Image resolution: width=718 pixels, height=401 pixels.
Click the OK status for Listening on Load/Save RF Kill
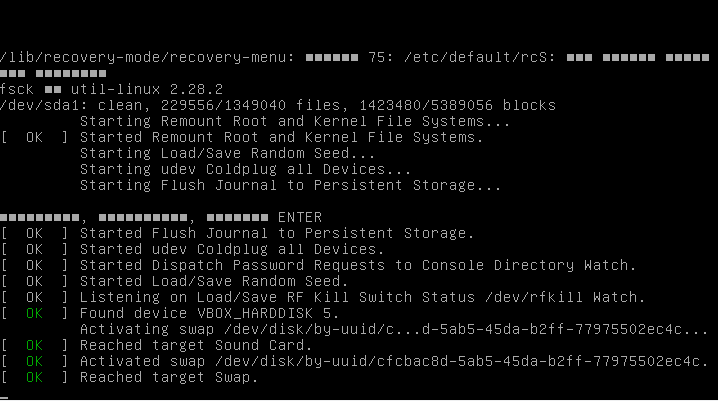34,298
